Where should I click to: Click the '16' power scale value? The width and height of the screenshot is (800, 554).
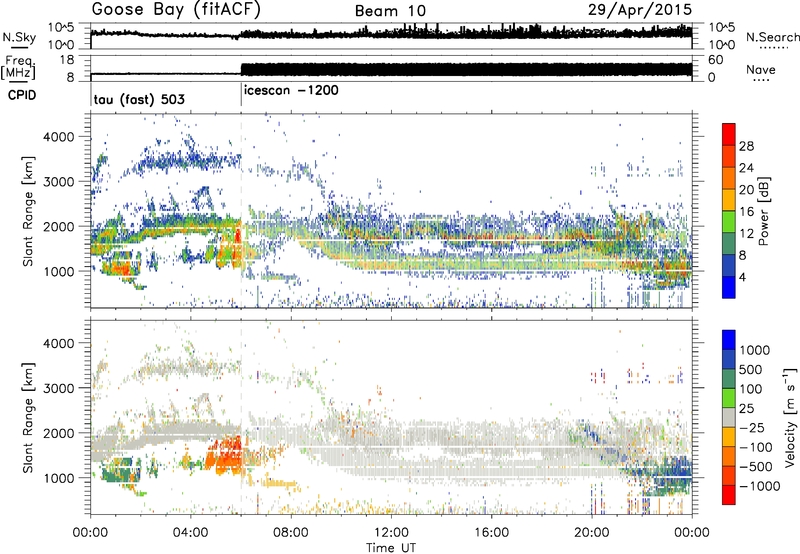tap(746, 212)
